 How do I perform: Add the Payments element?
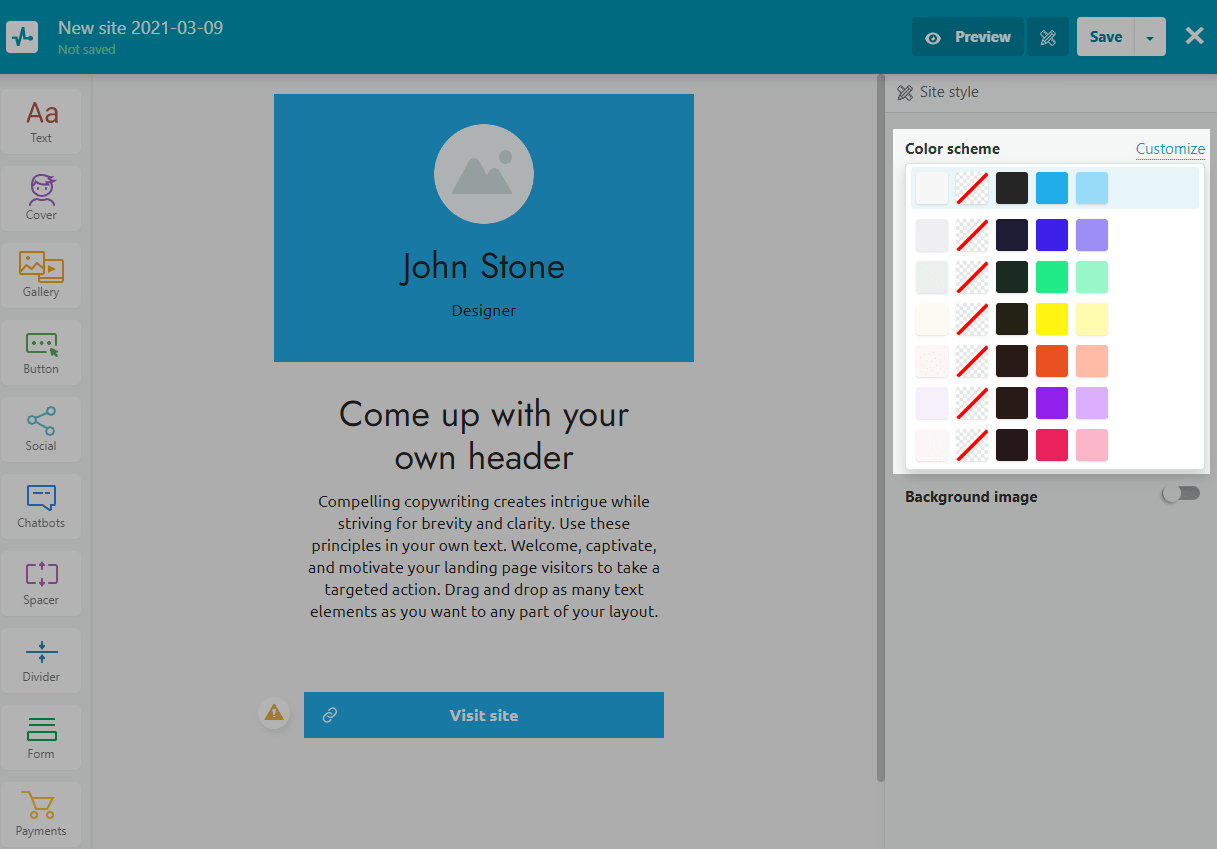coord(41,814)
